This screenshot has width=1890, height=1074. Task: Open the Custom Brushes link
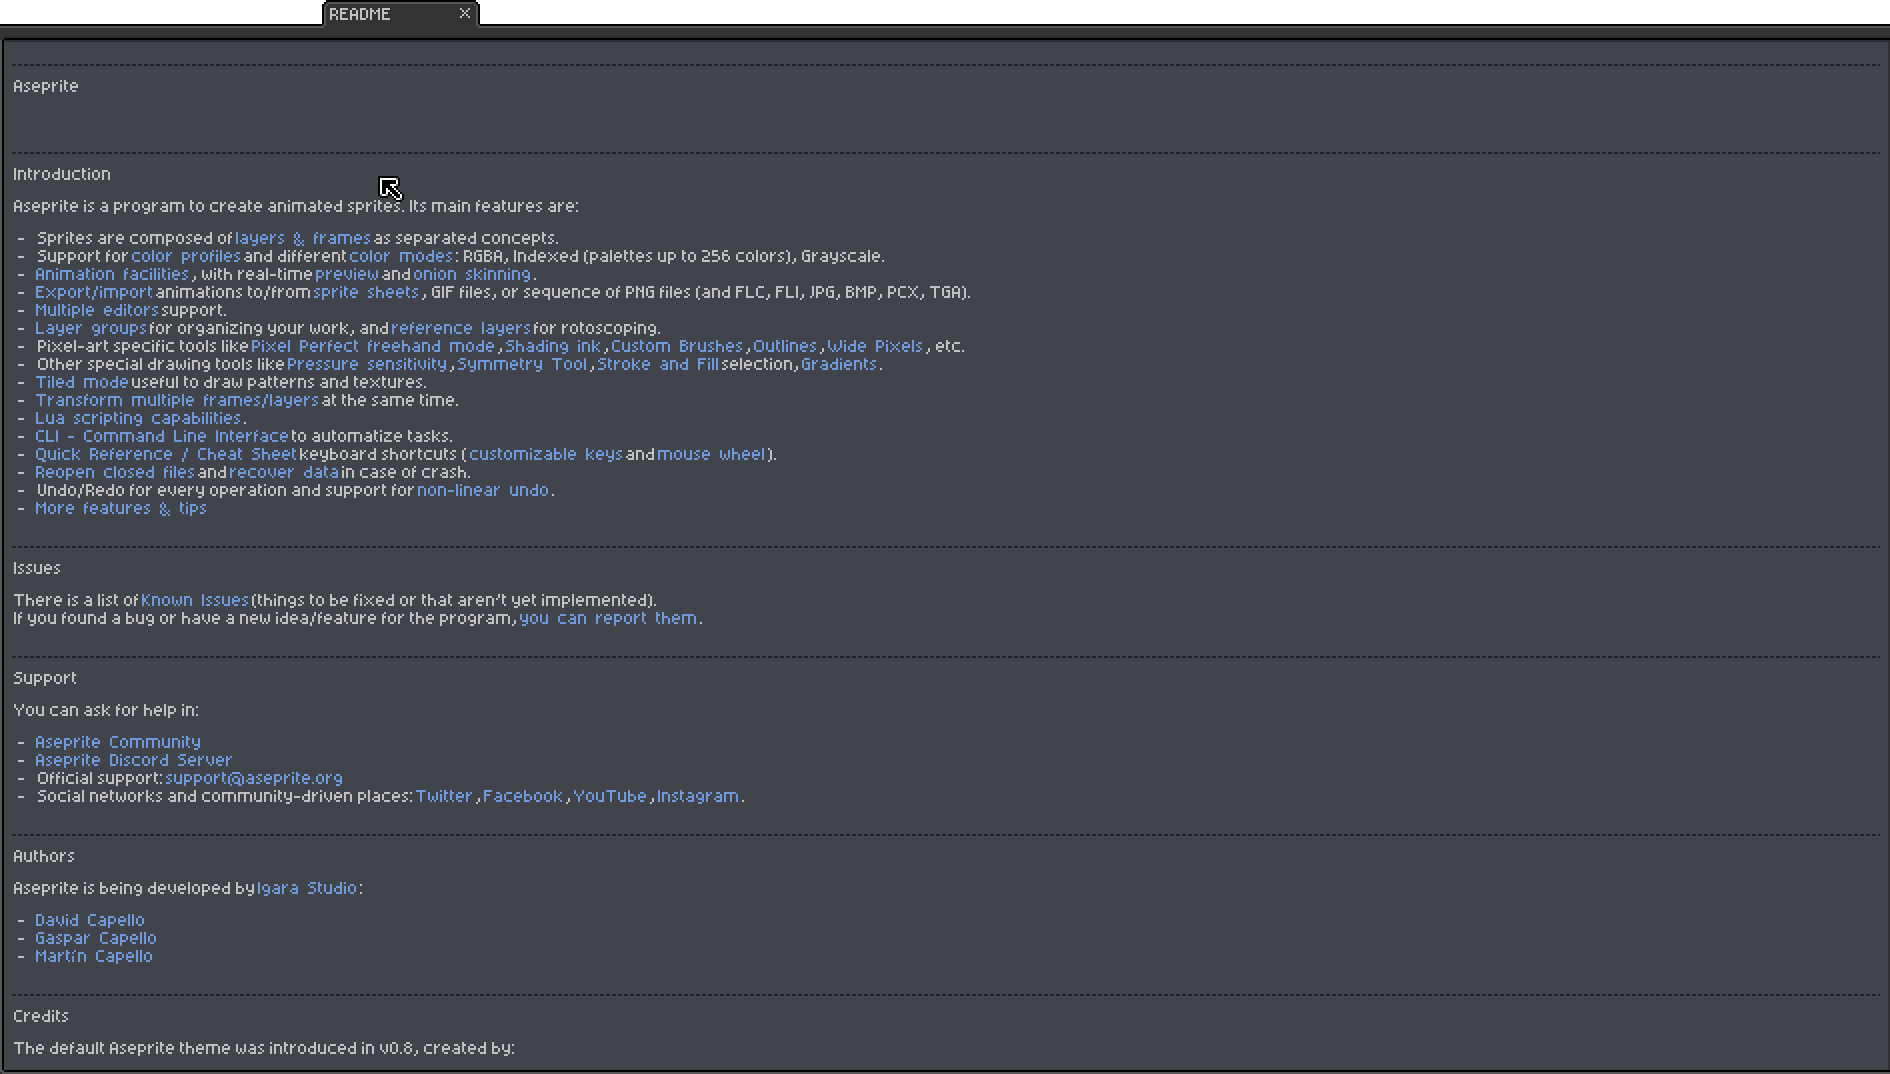point(677,346)
